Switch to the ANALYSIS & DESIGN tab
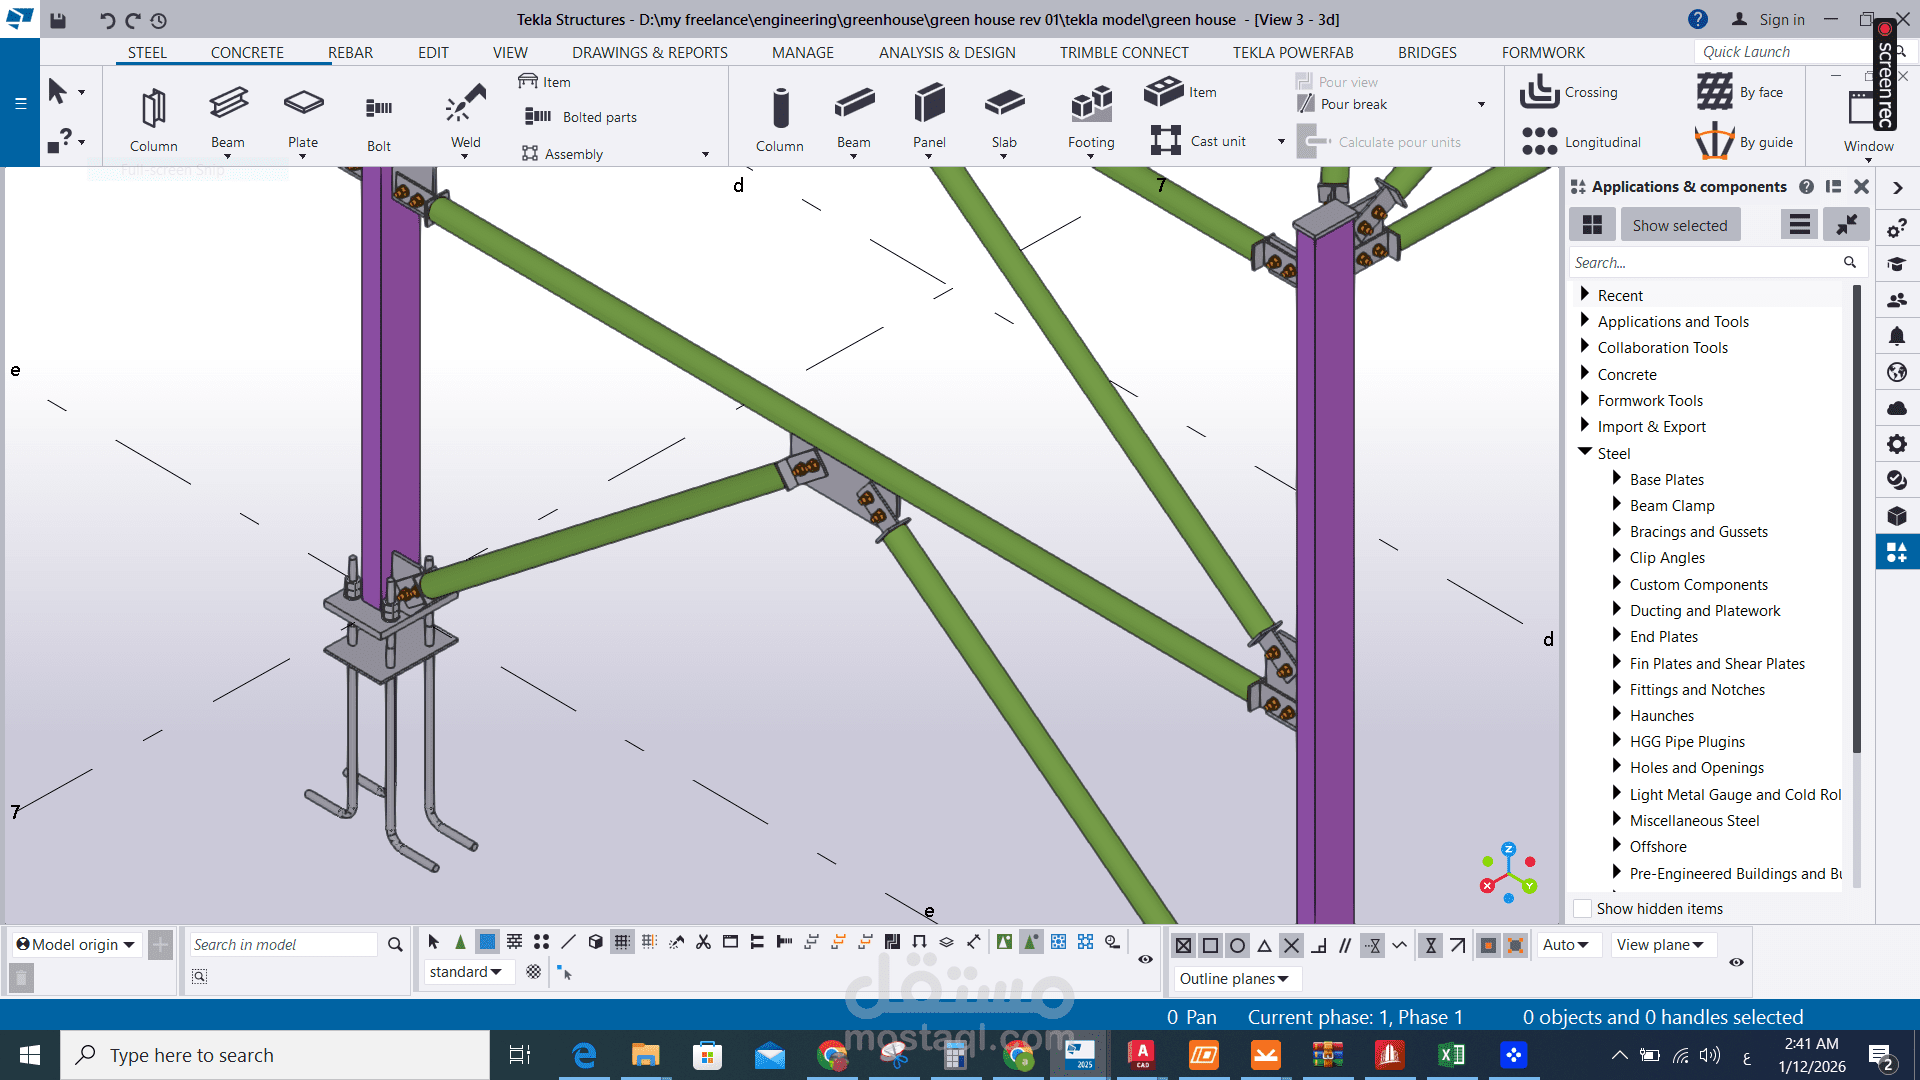 tap(946, 52)
